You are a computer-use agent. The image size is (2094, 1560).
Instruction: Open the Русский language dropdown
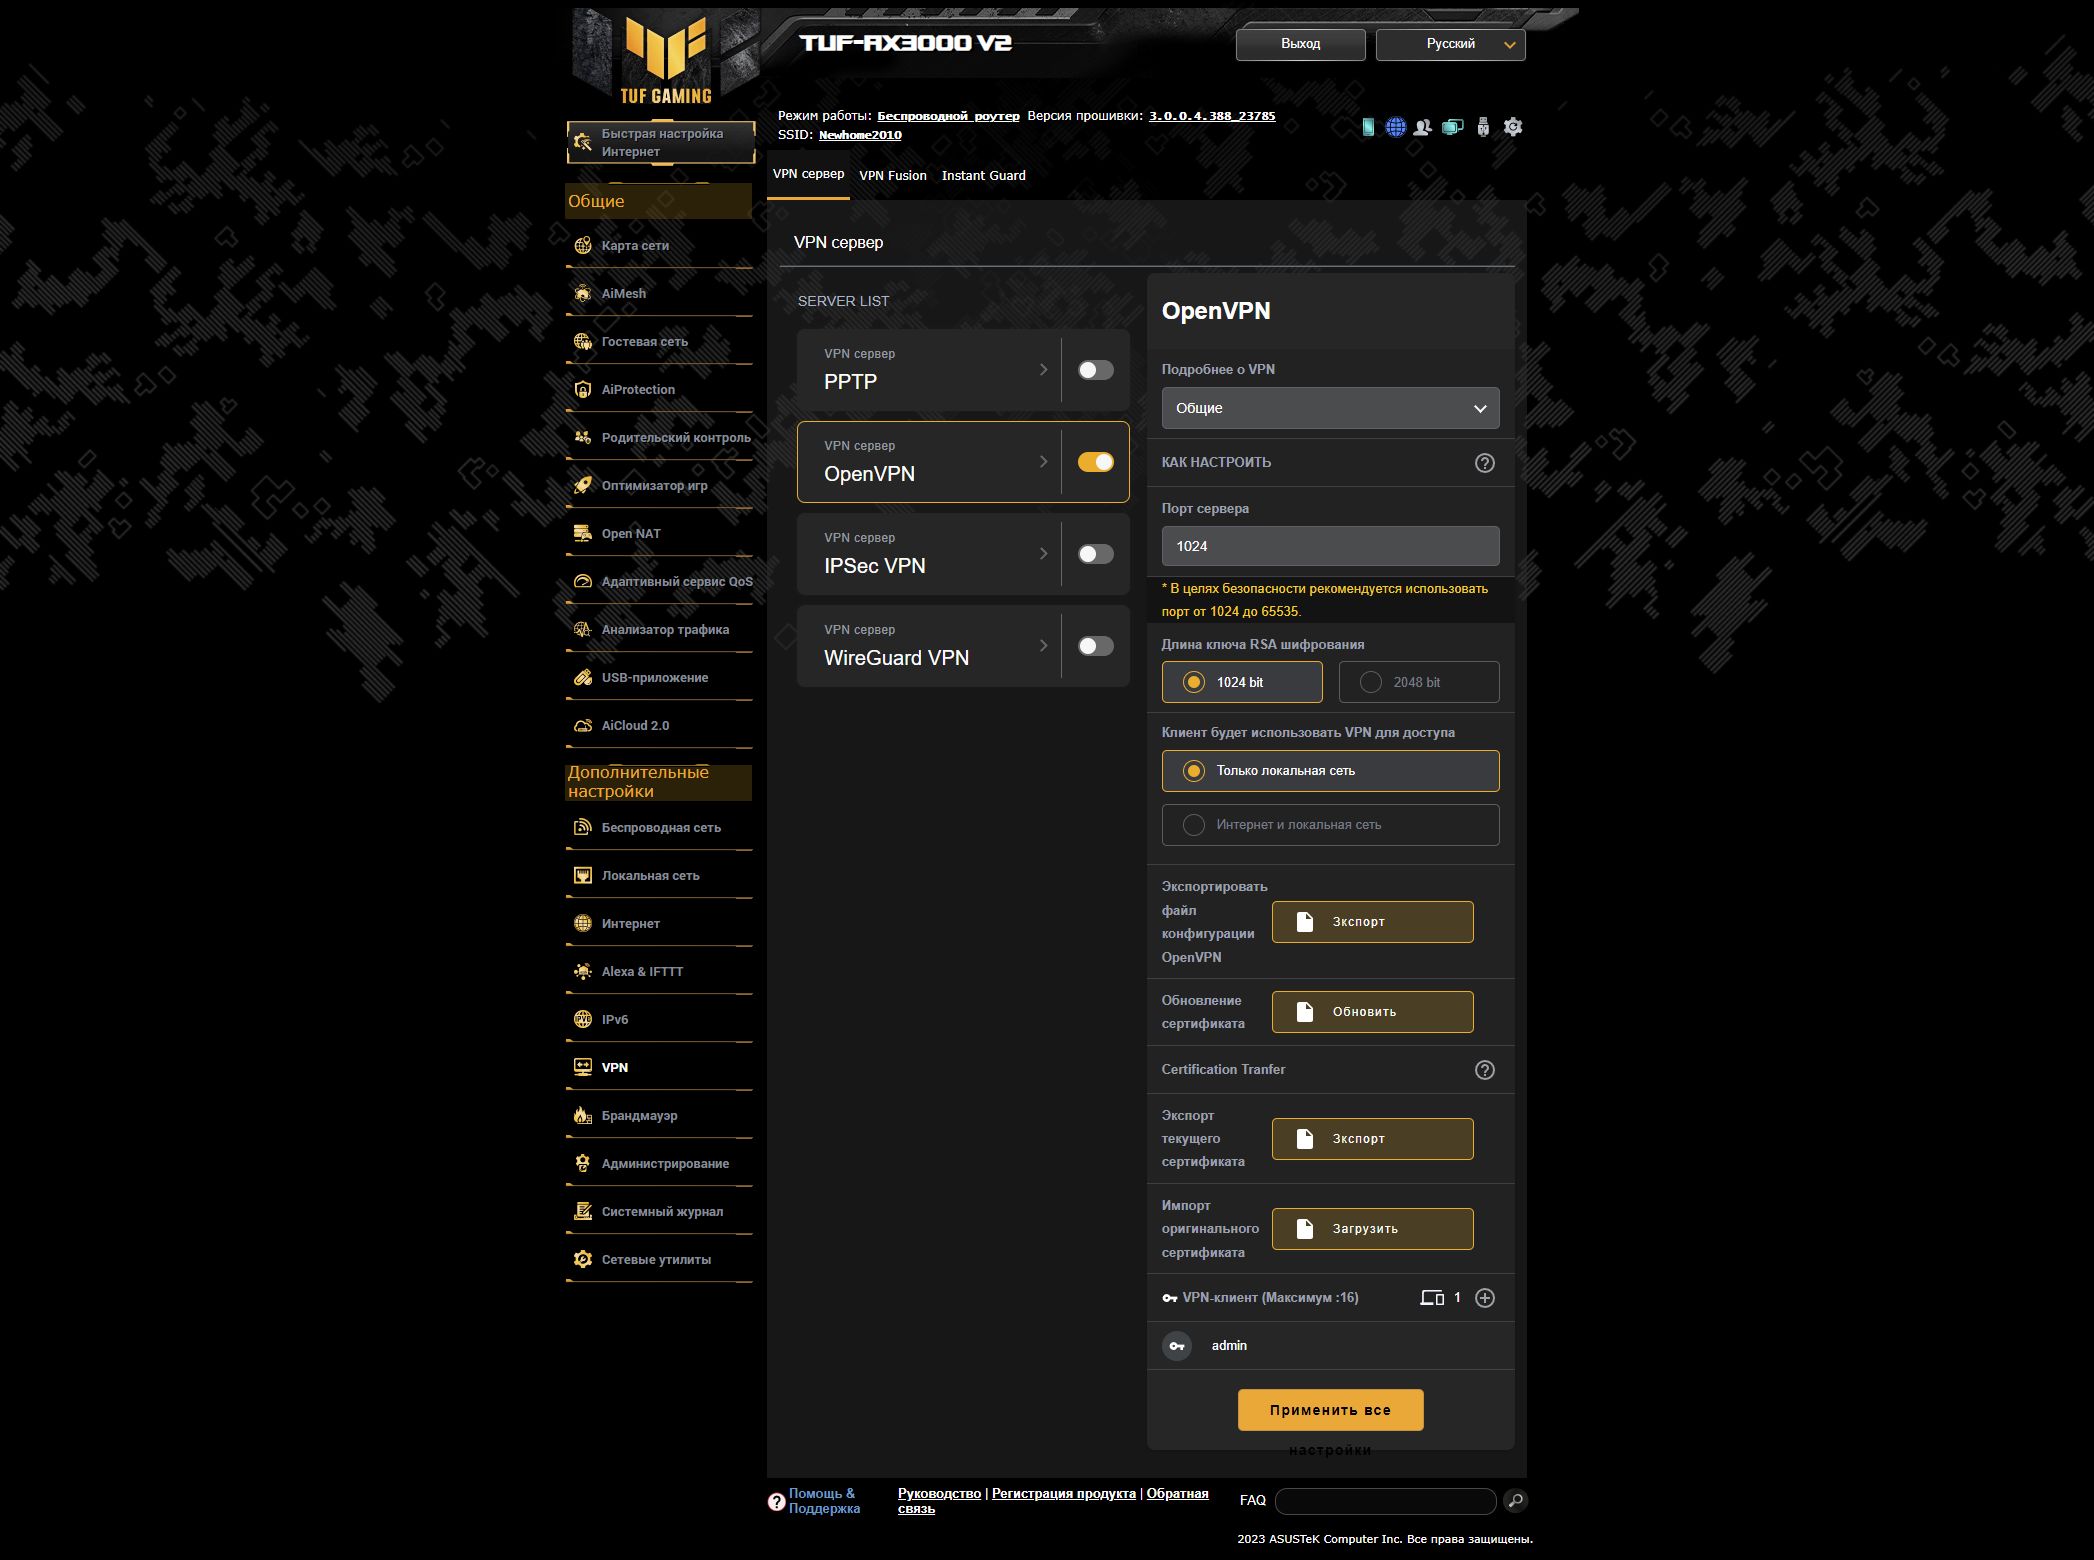1450,44
